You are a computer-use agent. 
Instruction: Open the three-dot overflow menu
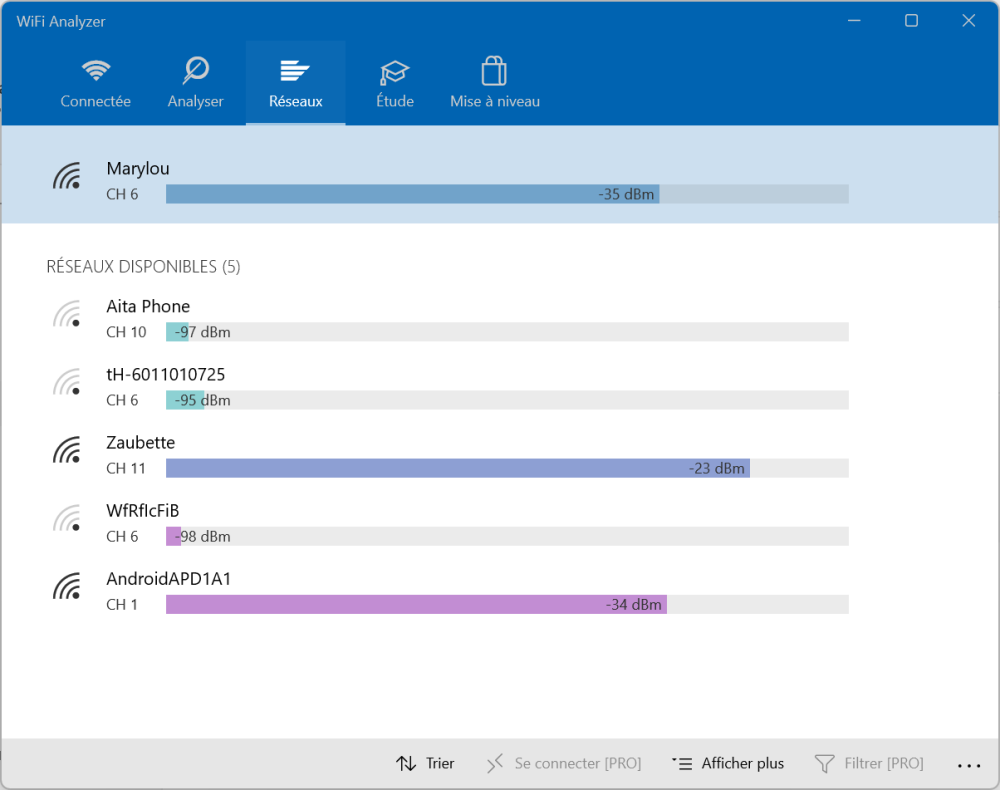click(968, 765)
